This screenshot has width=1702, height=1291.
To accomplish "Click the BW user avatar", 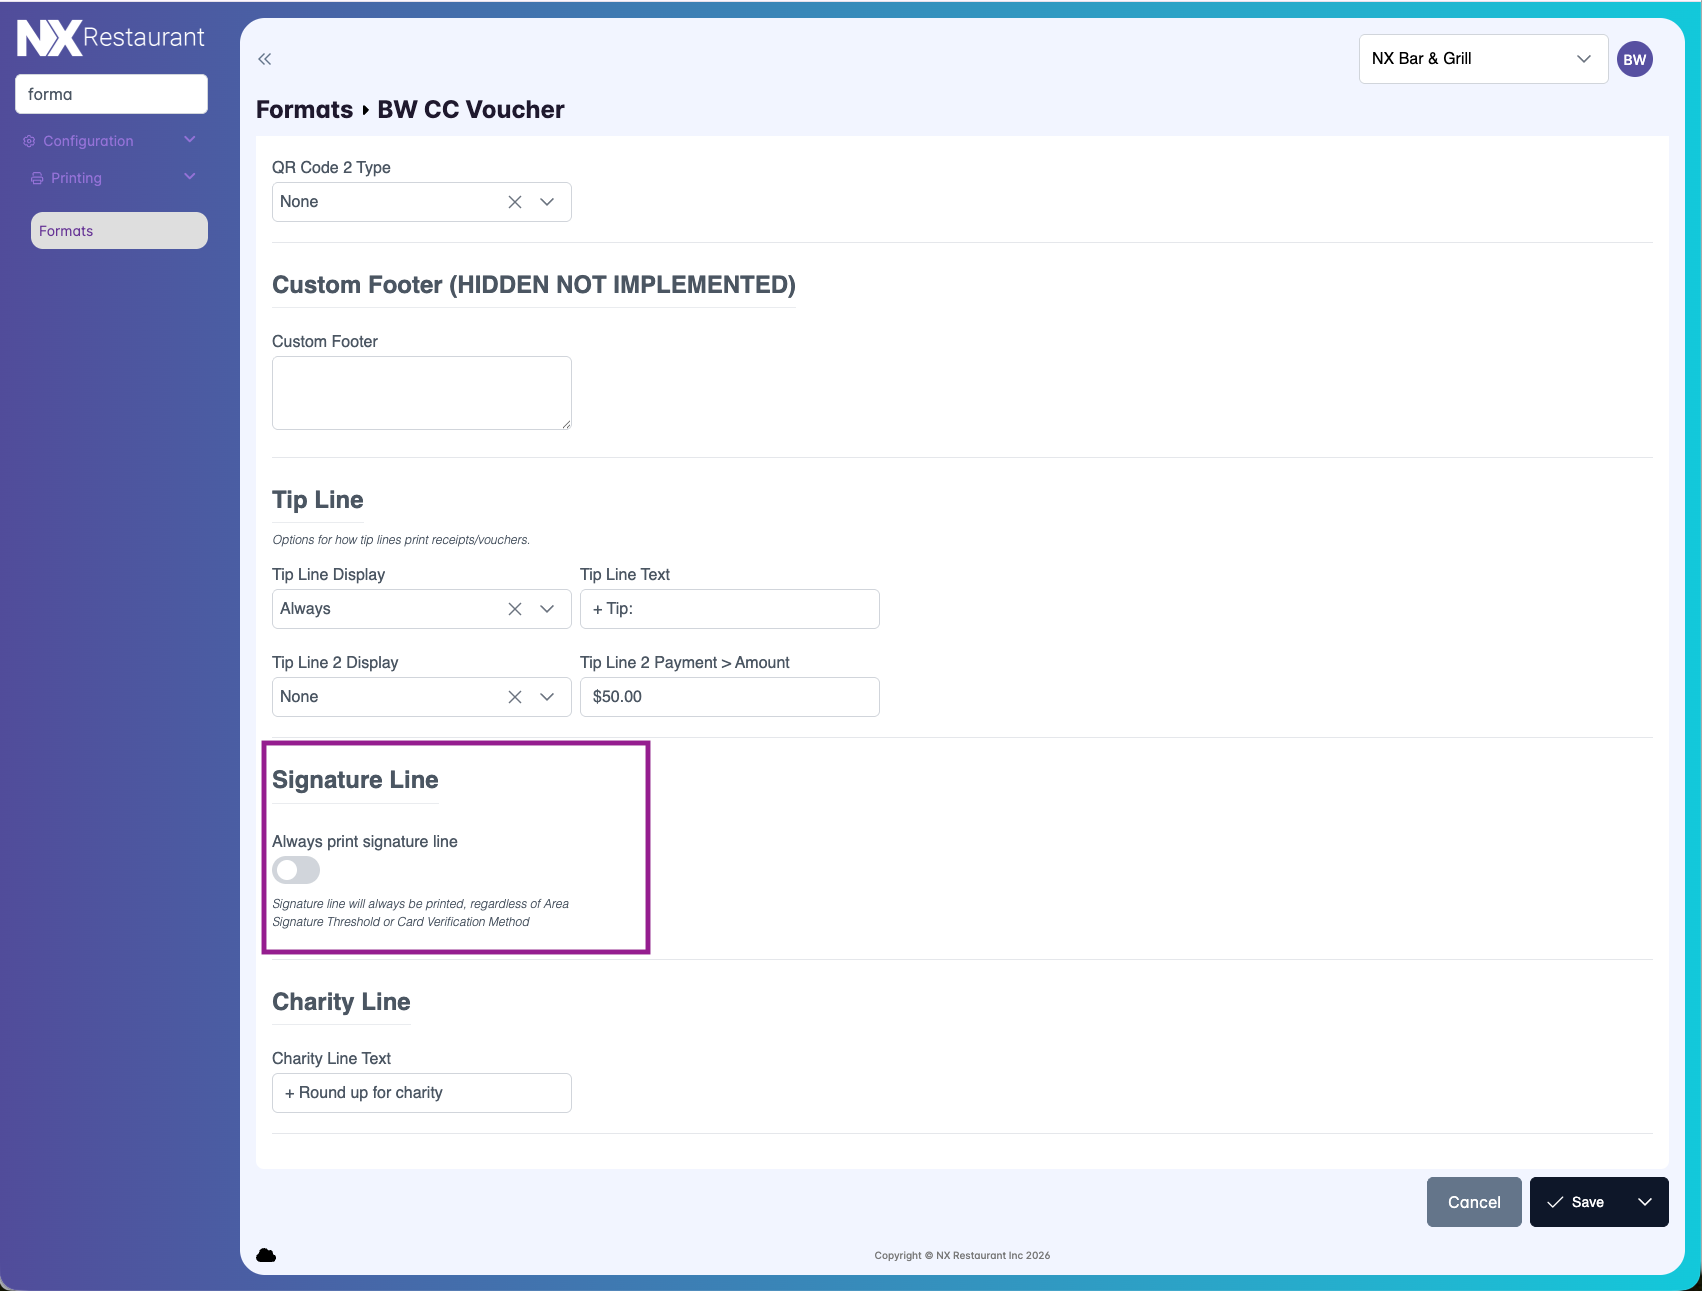I will click(x=1634, y=59).
